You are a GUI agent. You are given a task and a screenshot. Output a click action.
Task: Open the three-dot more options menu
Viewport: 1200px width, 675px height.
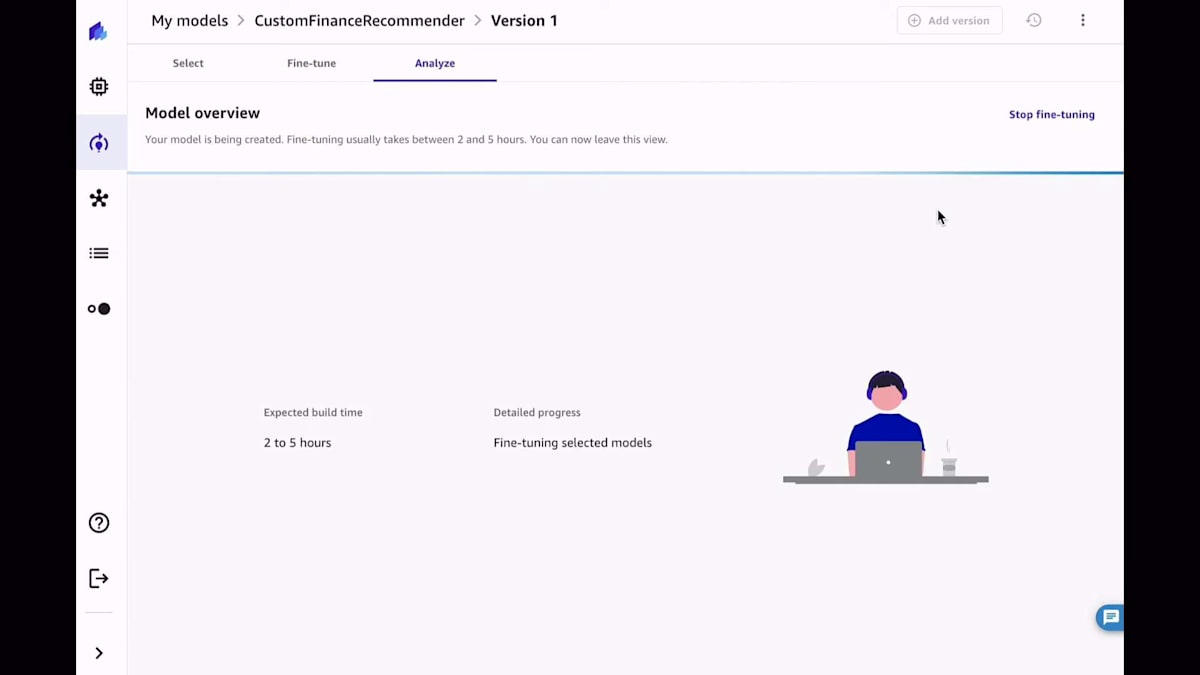[1082, 20]
